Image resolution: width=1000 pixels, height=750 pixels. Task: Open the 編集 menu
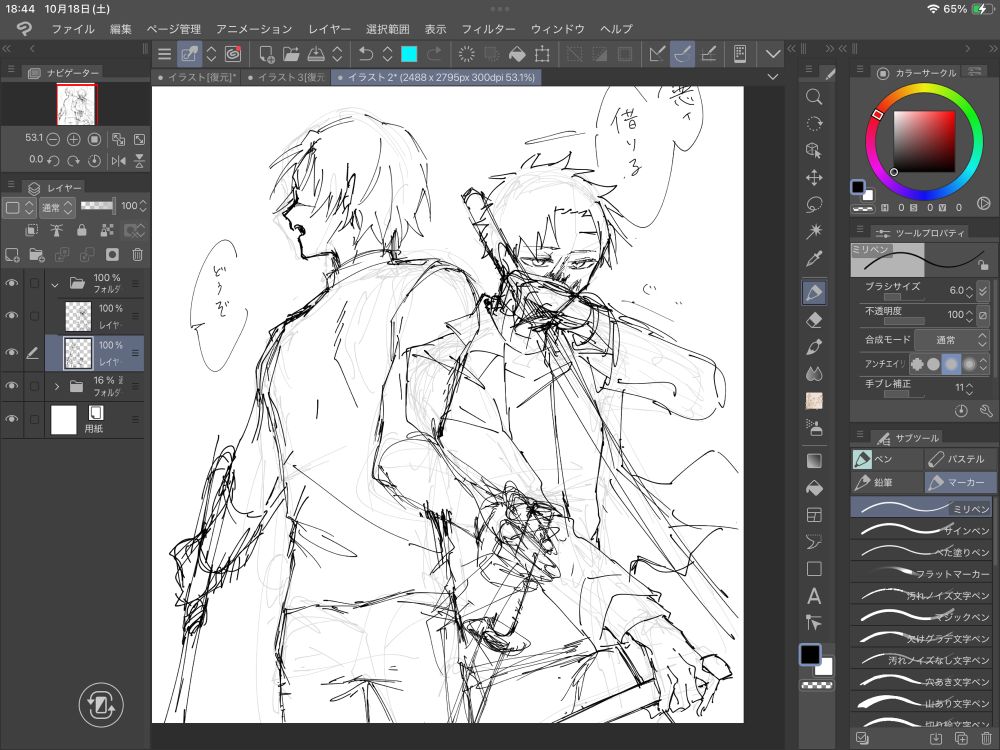121,29
